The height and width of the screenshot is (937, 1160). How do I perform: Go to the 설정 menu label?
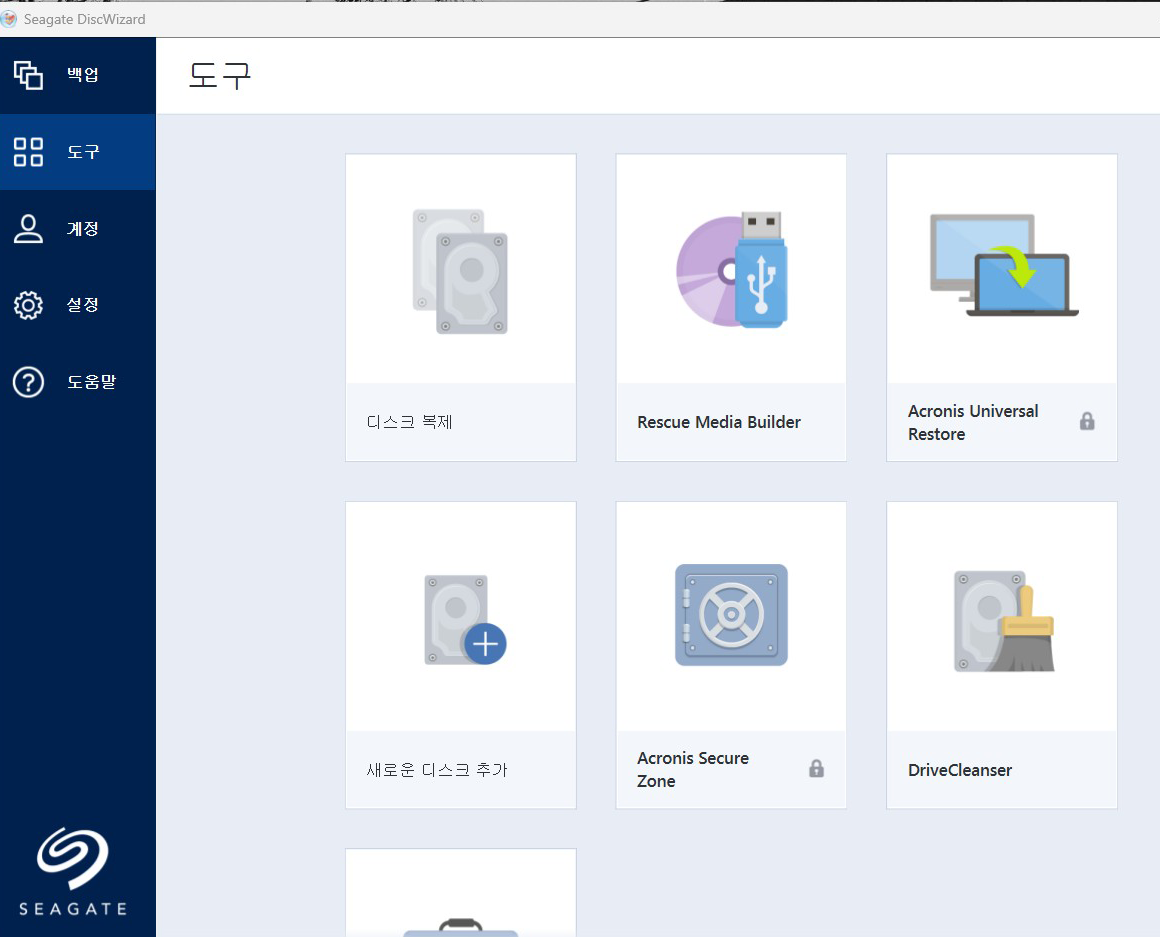click(x=83, y=305)
